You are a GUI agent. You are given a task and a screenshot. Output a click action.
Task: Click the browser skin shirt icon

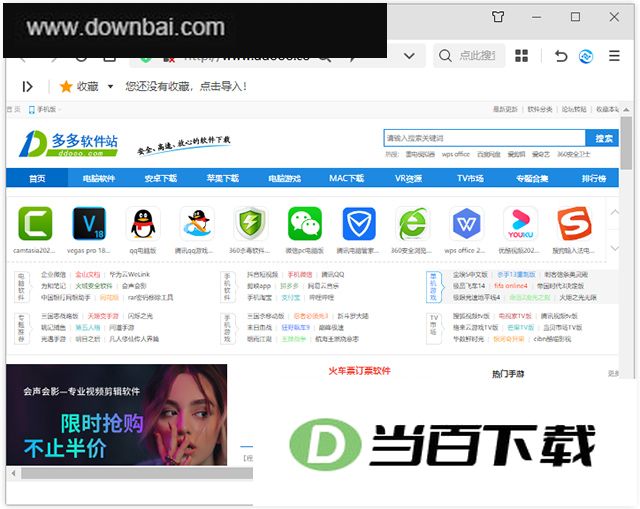[498, 17]
